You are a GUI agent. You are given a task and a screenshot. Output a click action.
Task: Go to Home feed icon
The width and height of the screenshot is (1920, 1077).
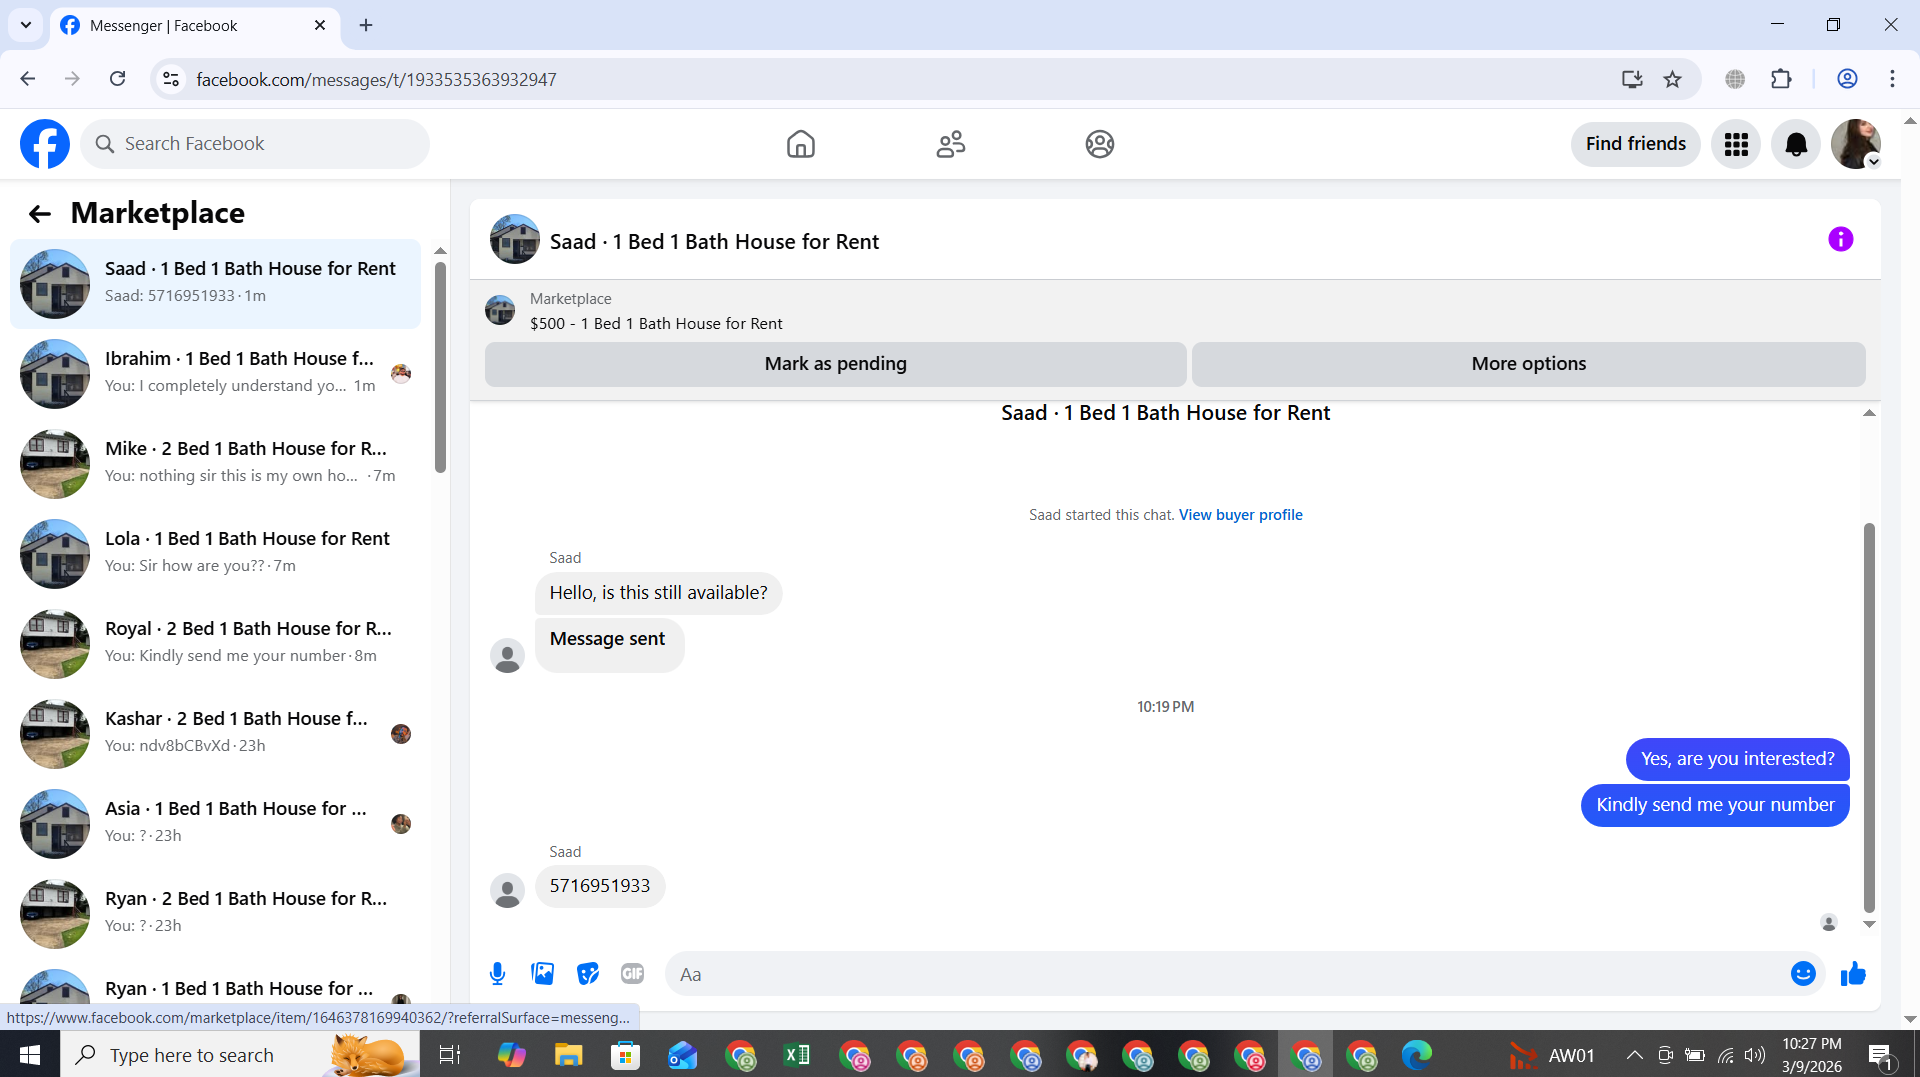pyautogui.click(x=800, y=144)
